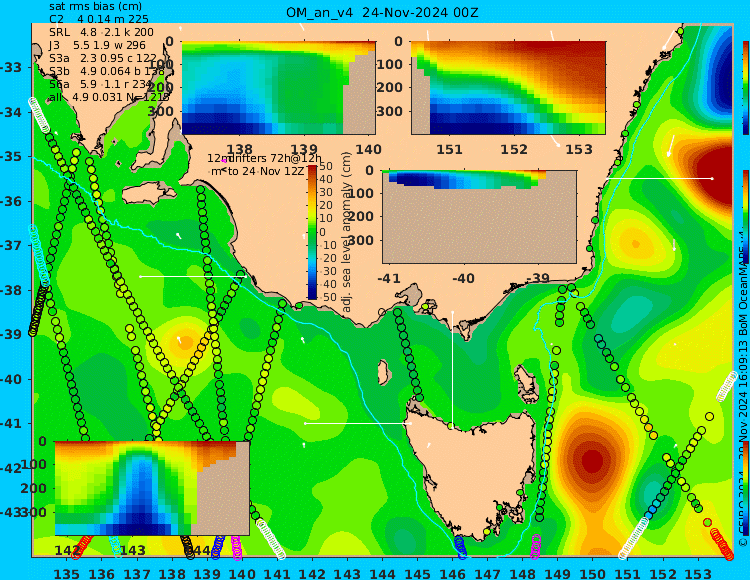Click the 153 label on the main map's bottom axis
750x580 pixels.
tap(698, 573)
